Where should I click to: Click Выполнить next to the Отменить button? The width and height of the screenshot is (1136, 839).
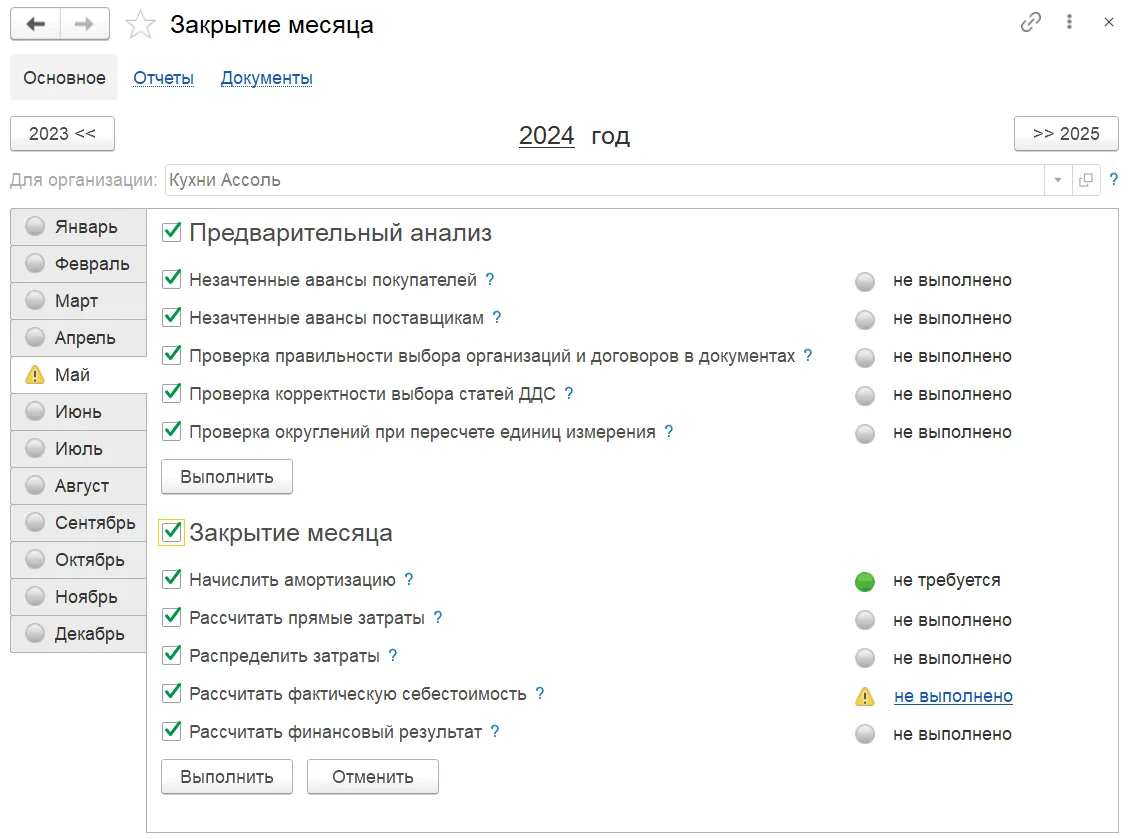click(x=227, y=777)
